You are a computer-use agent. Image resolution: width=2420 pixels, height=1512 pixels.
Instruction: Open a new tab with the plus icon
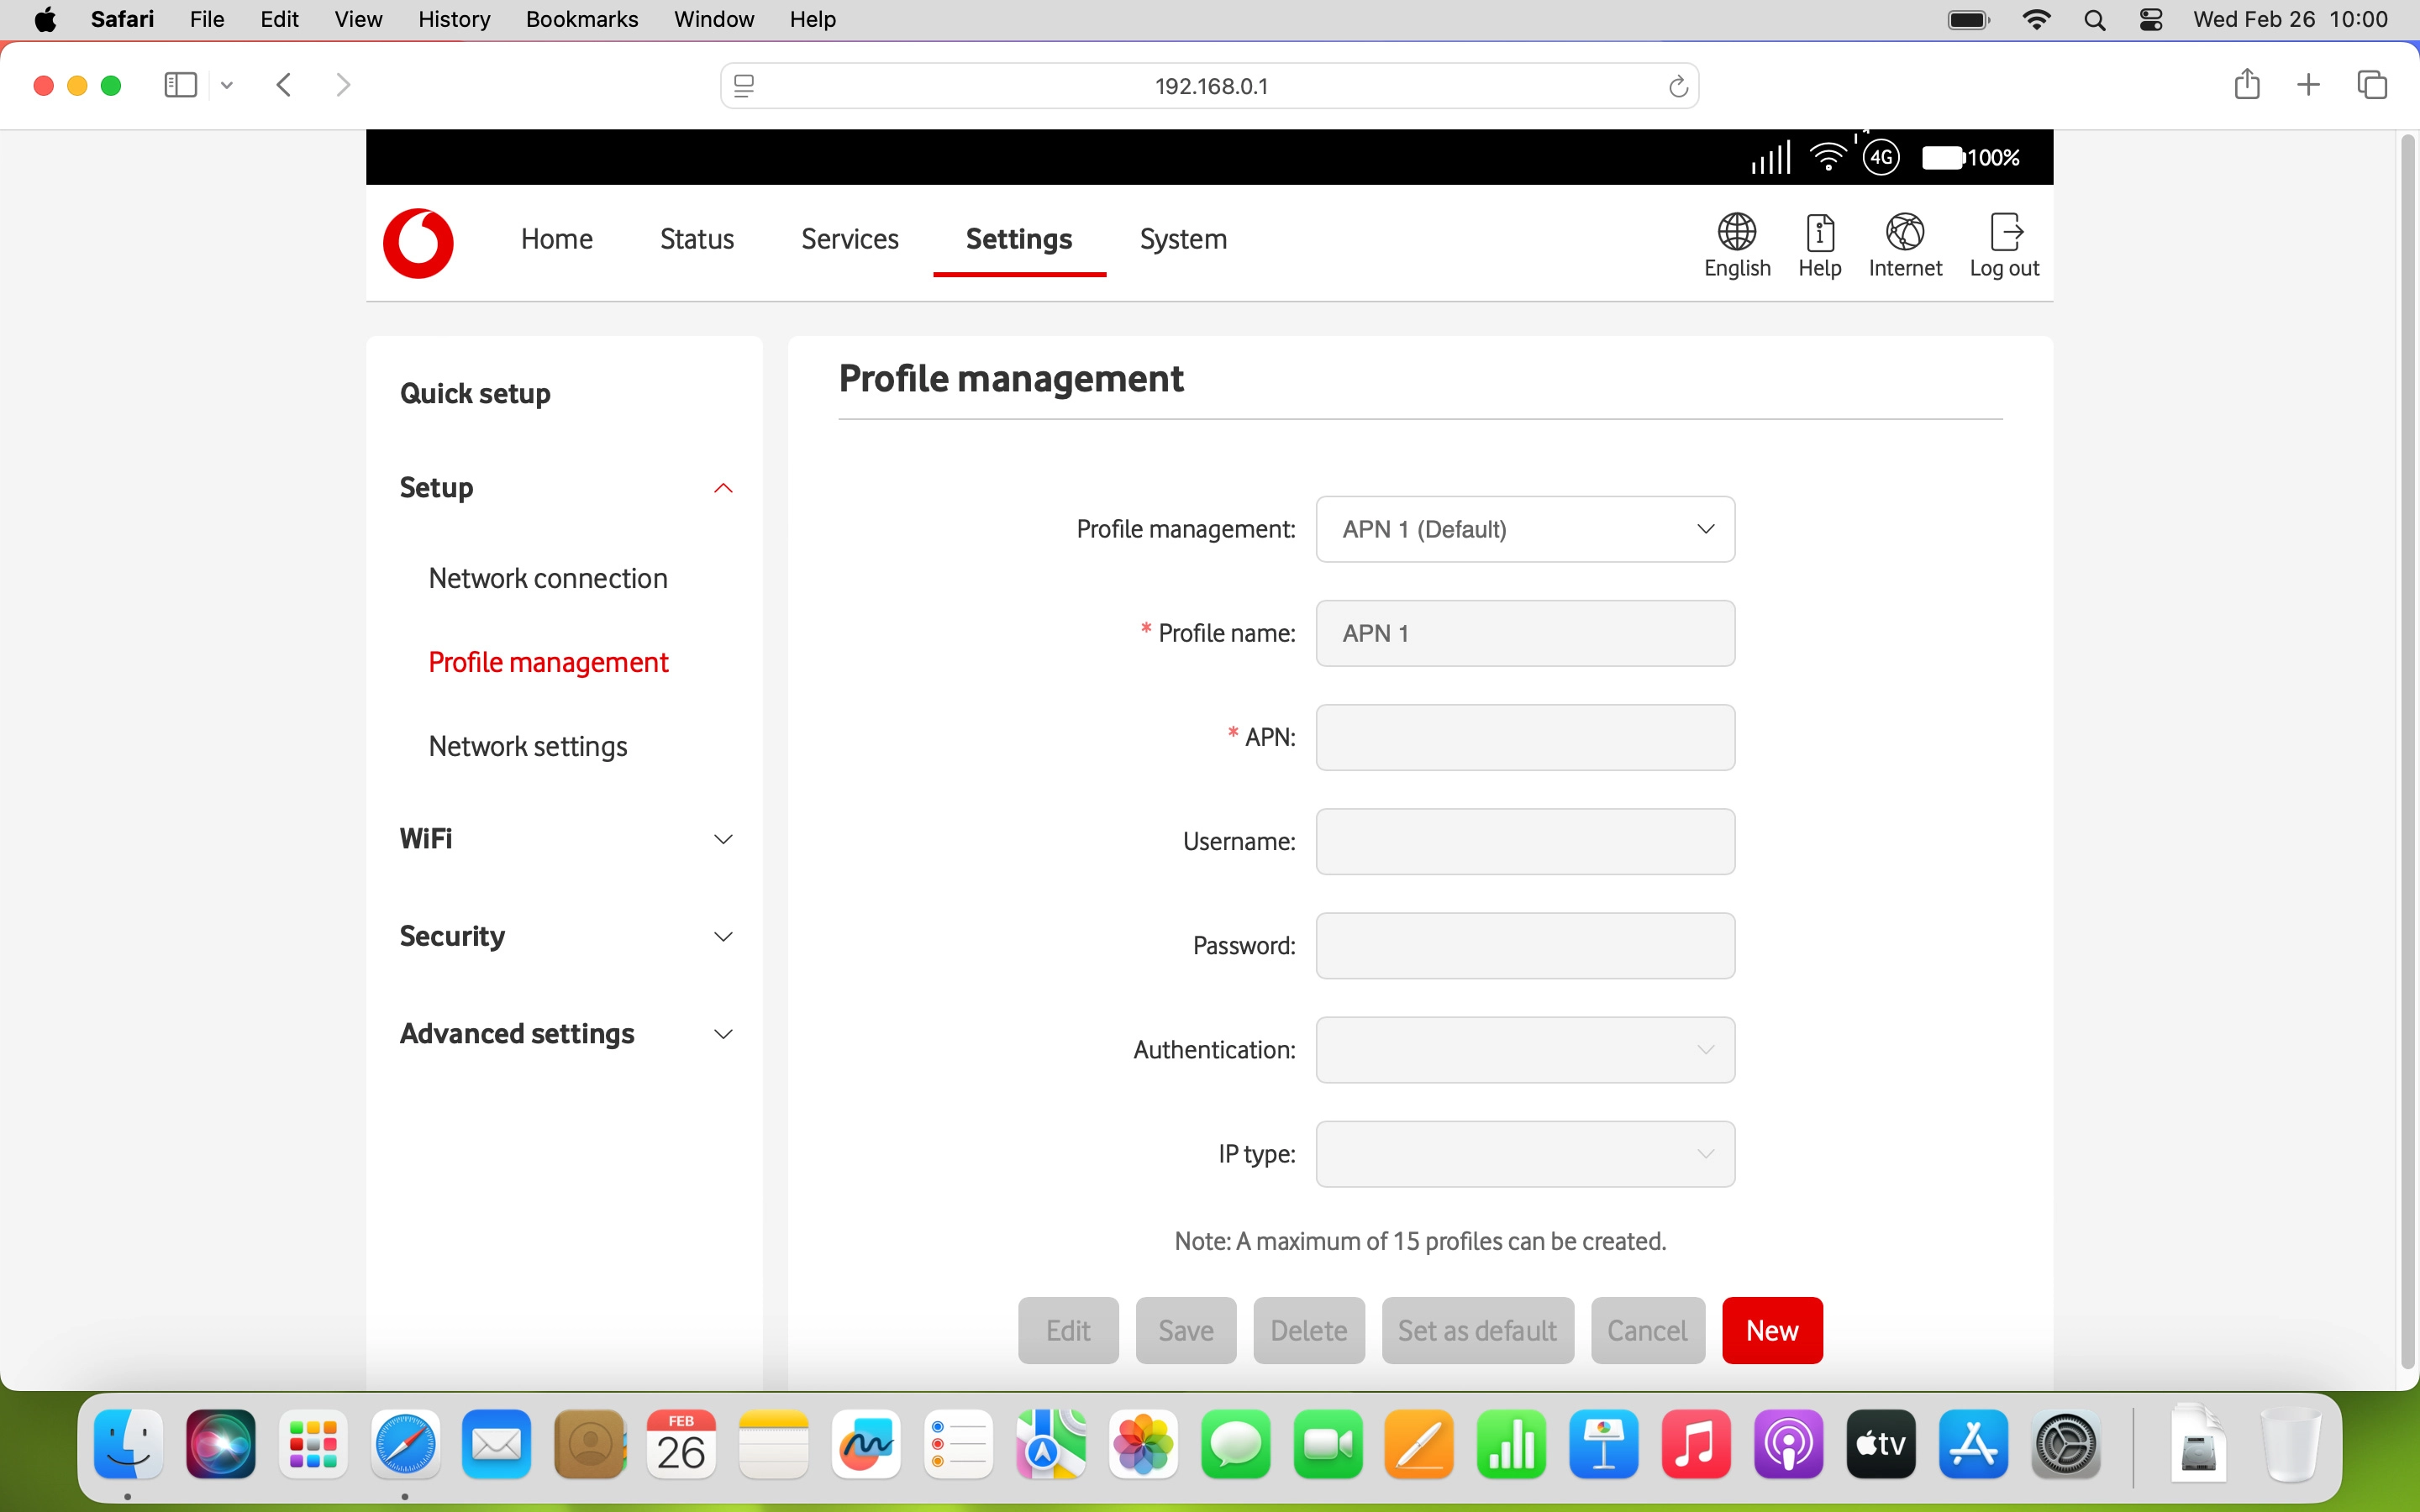point(2309,85)
